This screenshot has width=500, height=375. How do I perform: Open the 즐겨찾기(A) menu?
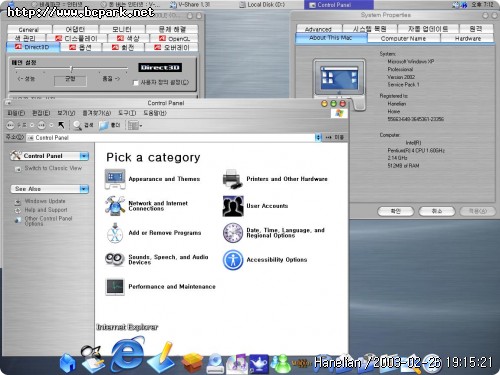click(97, 113)
